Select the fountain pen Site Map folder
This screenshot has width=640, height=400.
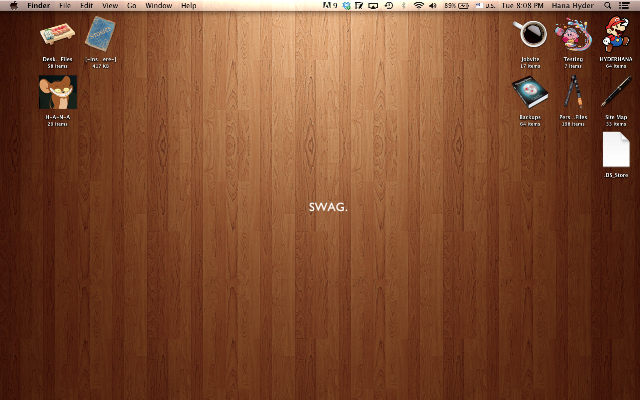point(616,92)
